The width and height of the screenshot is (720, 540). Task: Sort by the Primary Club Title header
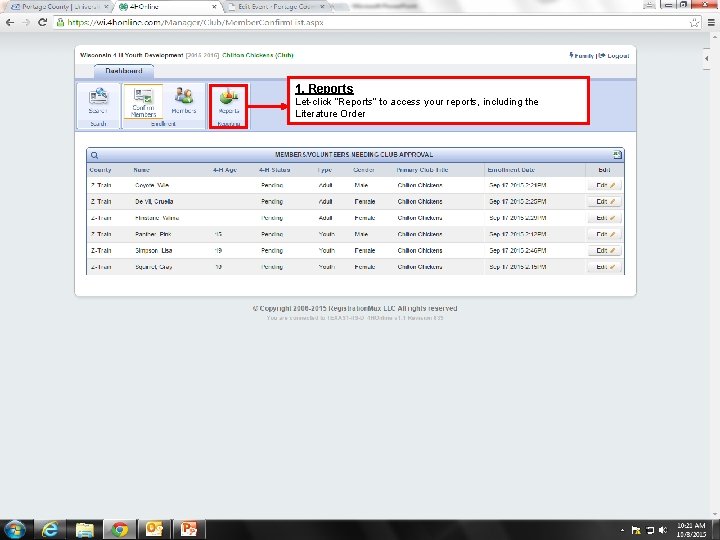coord(422,170)
